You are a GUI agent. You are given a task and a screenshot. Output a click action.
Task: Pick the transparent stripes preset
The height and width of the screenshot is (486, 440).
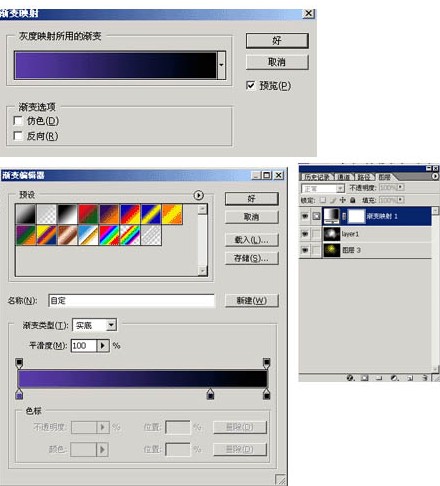tap(151, 235)
